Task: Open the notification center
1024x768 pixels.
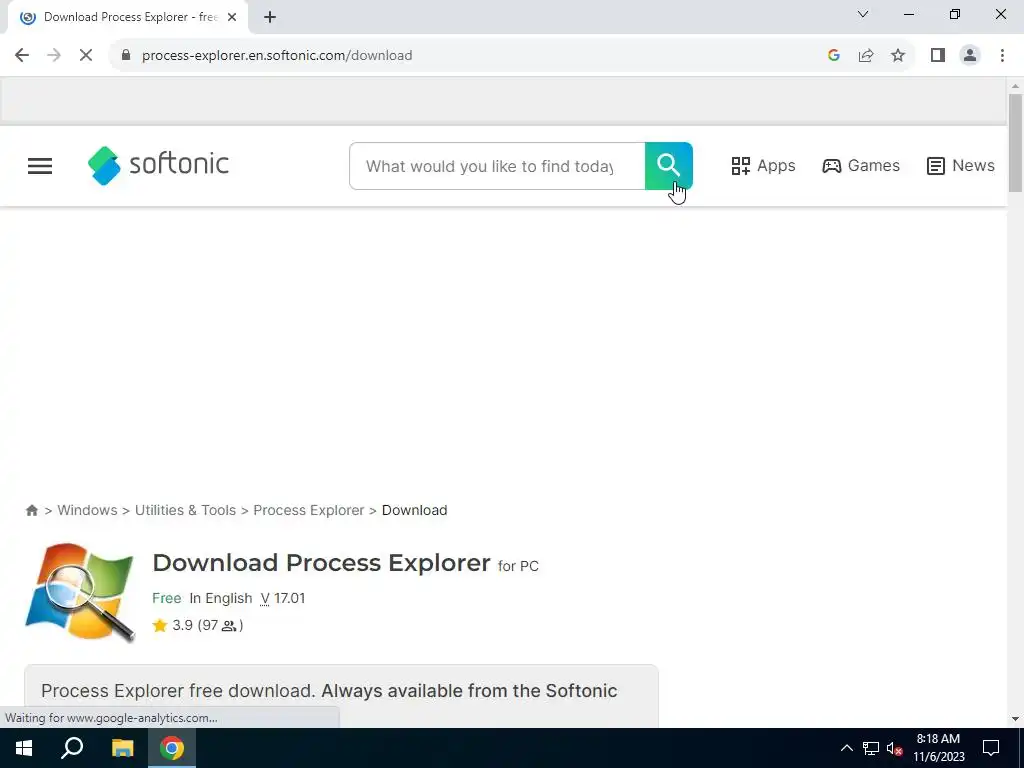Action: tap(991, 748)
